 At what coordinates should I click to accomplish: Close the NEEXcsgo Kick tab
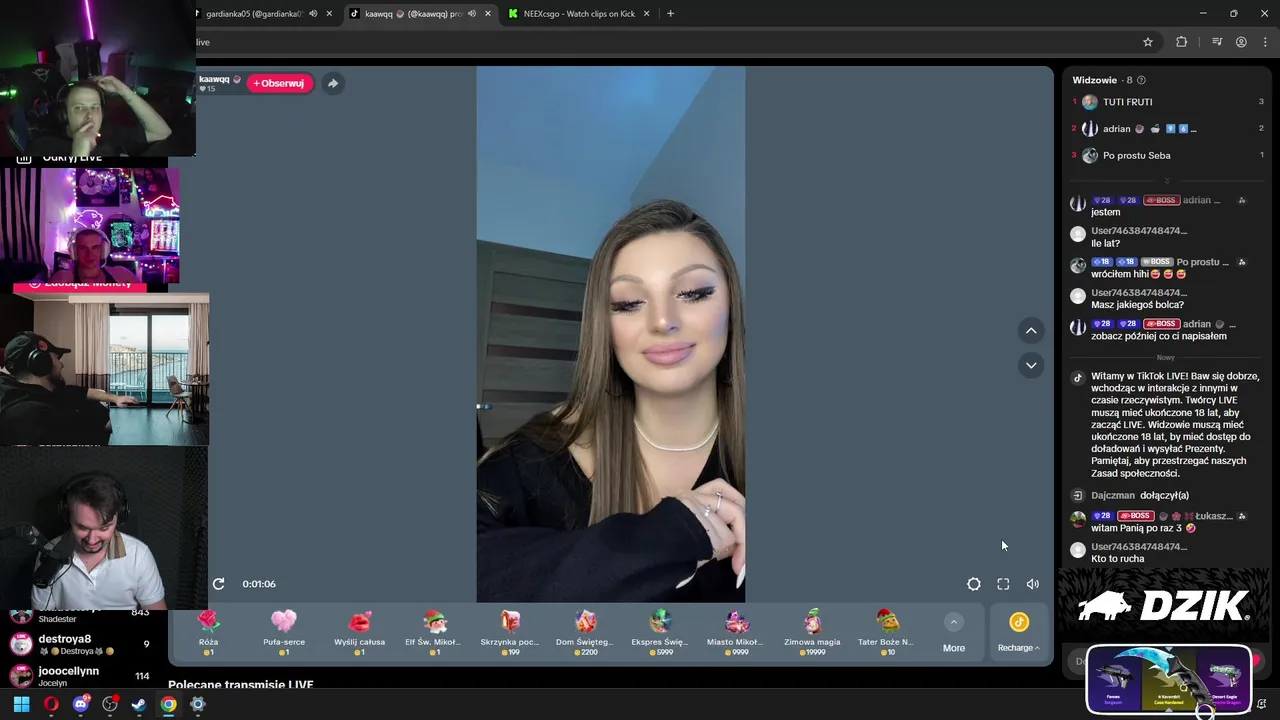point(646,14)
